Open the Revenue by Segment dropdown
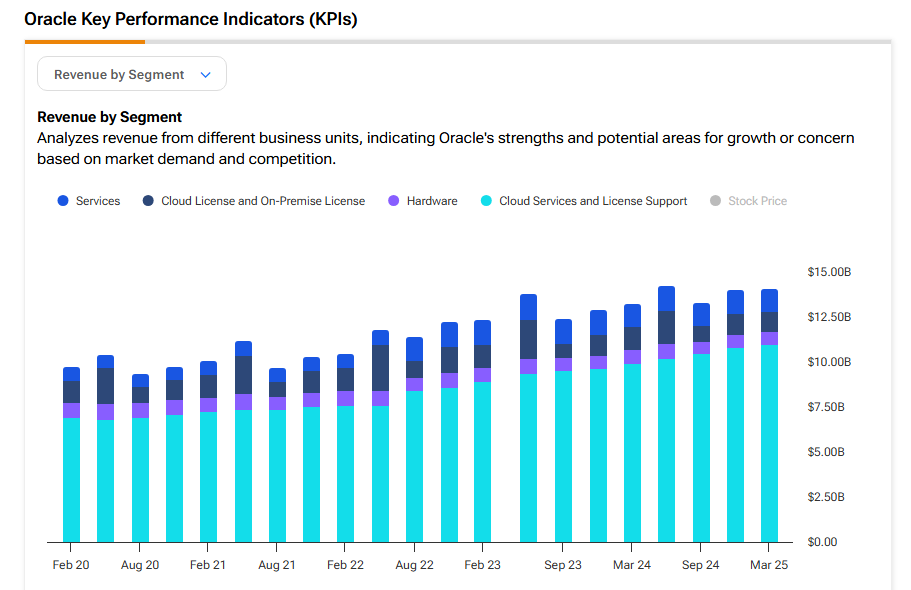The width and height of the screenshot is (911, 590). [132, 74]
